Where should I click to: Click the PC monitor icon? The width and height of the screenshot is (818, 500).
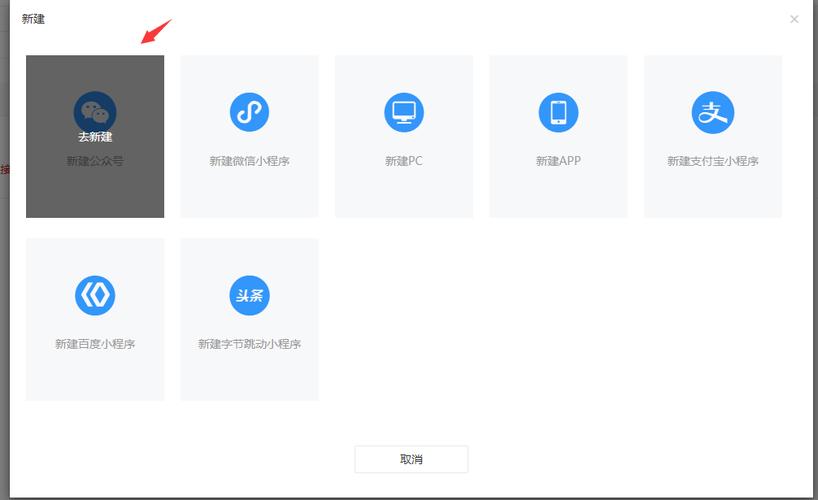click(404, 112)
